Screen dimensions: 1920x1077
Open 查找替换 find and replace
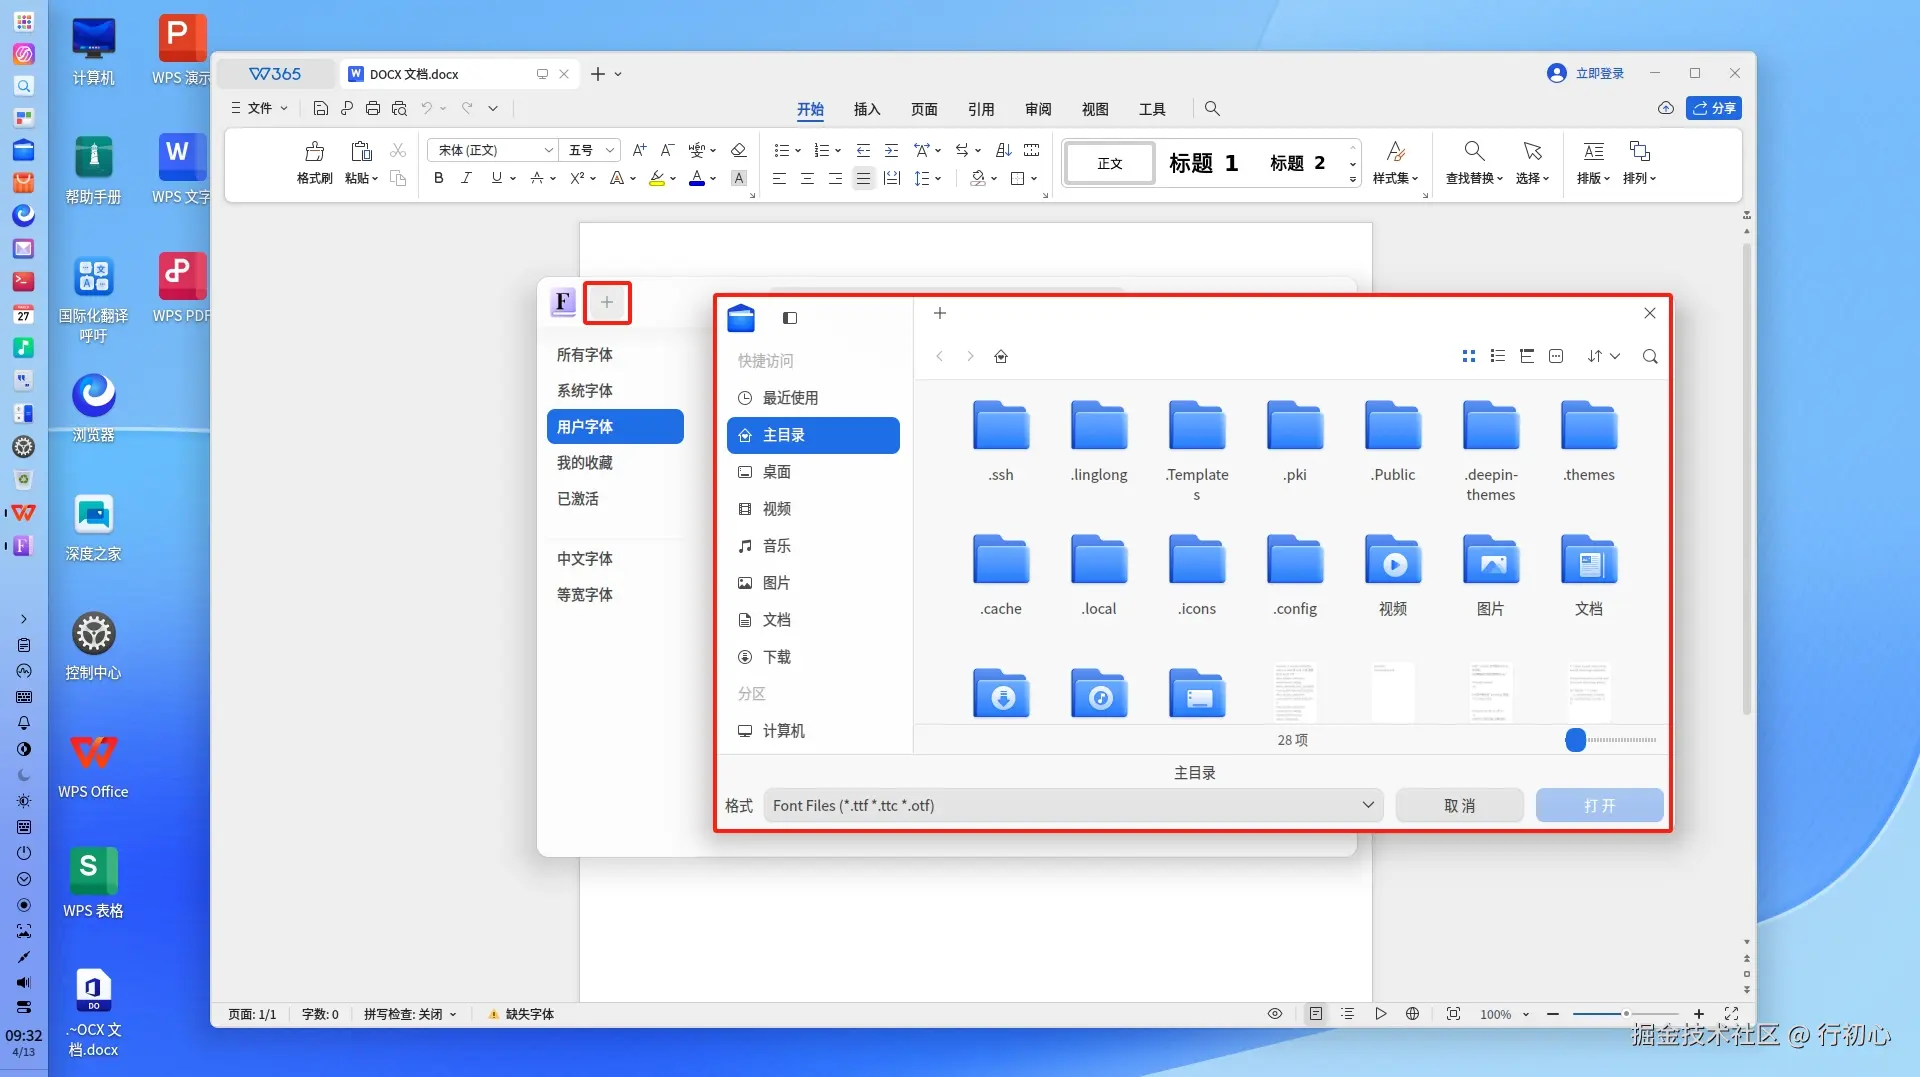pos(1473,163)
